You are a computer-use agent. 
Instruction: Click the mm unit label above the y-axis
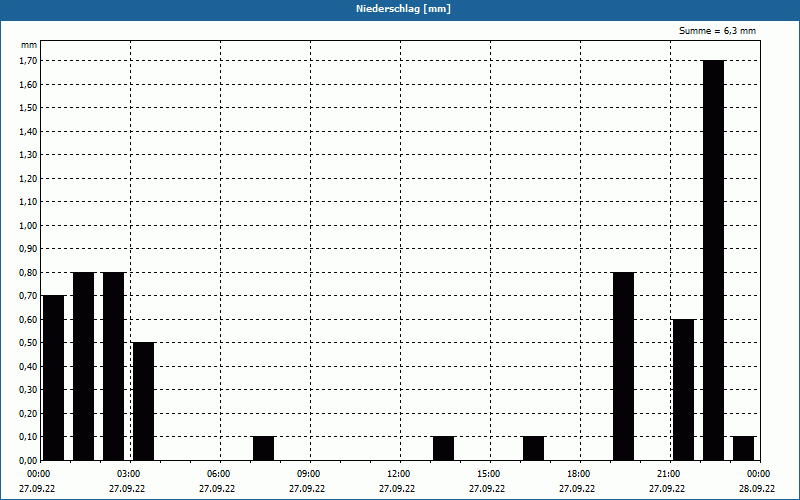click(29, 45)
